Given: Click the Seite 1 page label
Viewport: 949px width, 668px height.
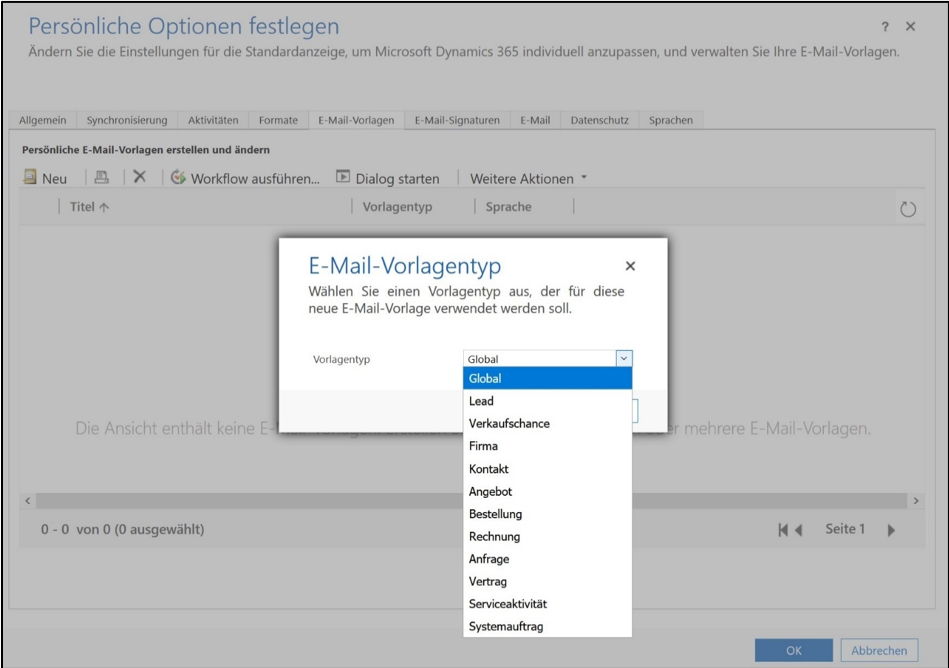Looking at the screenshot, I should coord(845,529).
